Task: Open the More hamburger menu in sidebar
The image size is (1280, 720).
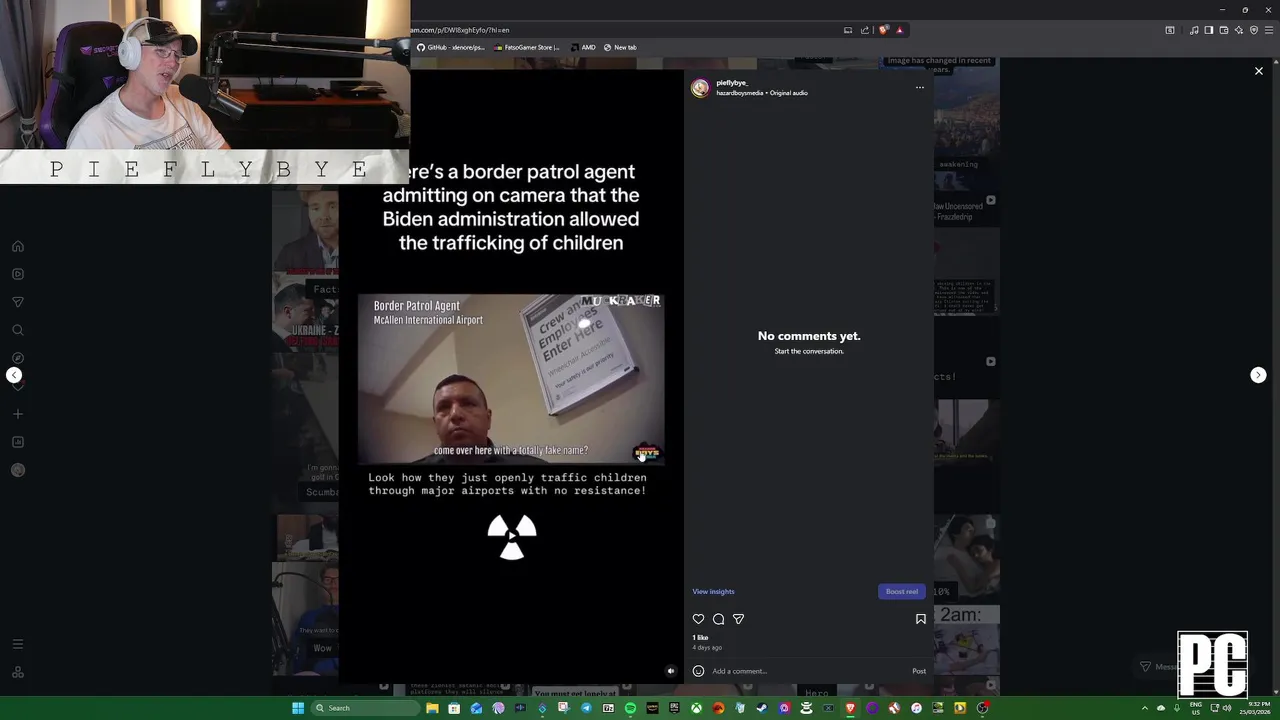Action: point(18,644)
